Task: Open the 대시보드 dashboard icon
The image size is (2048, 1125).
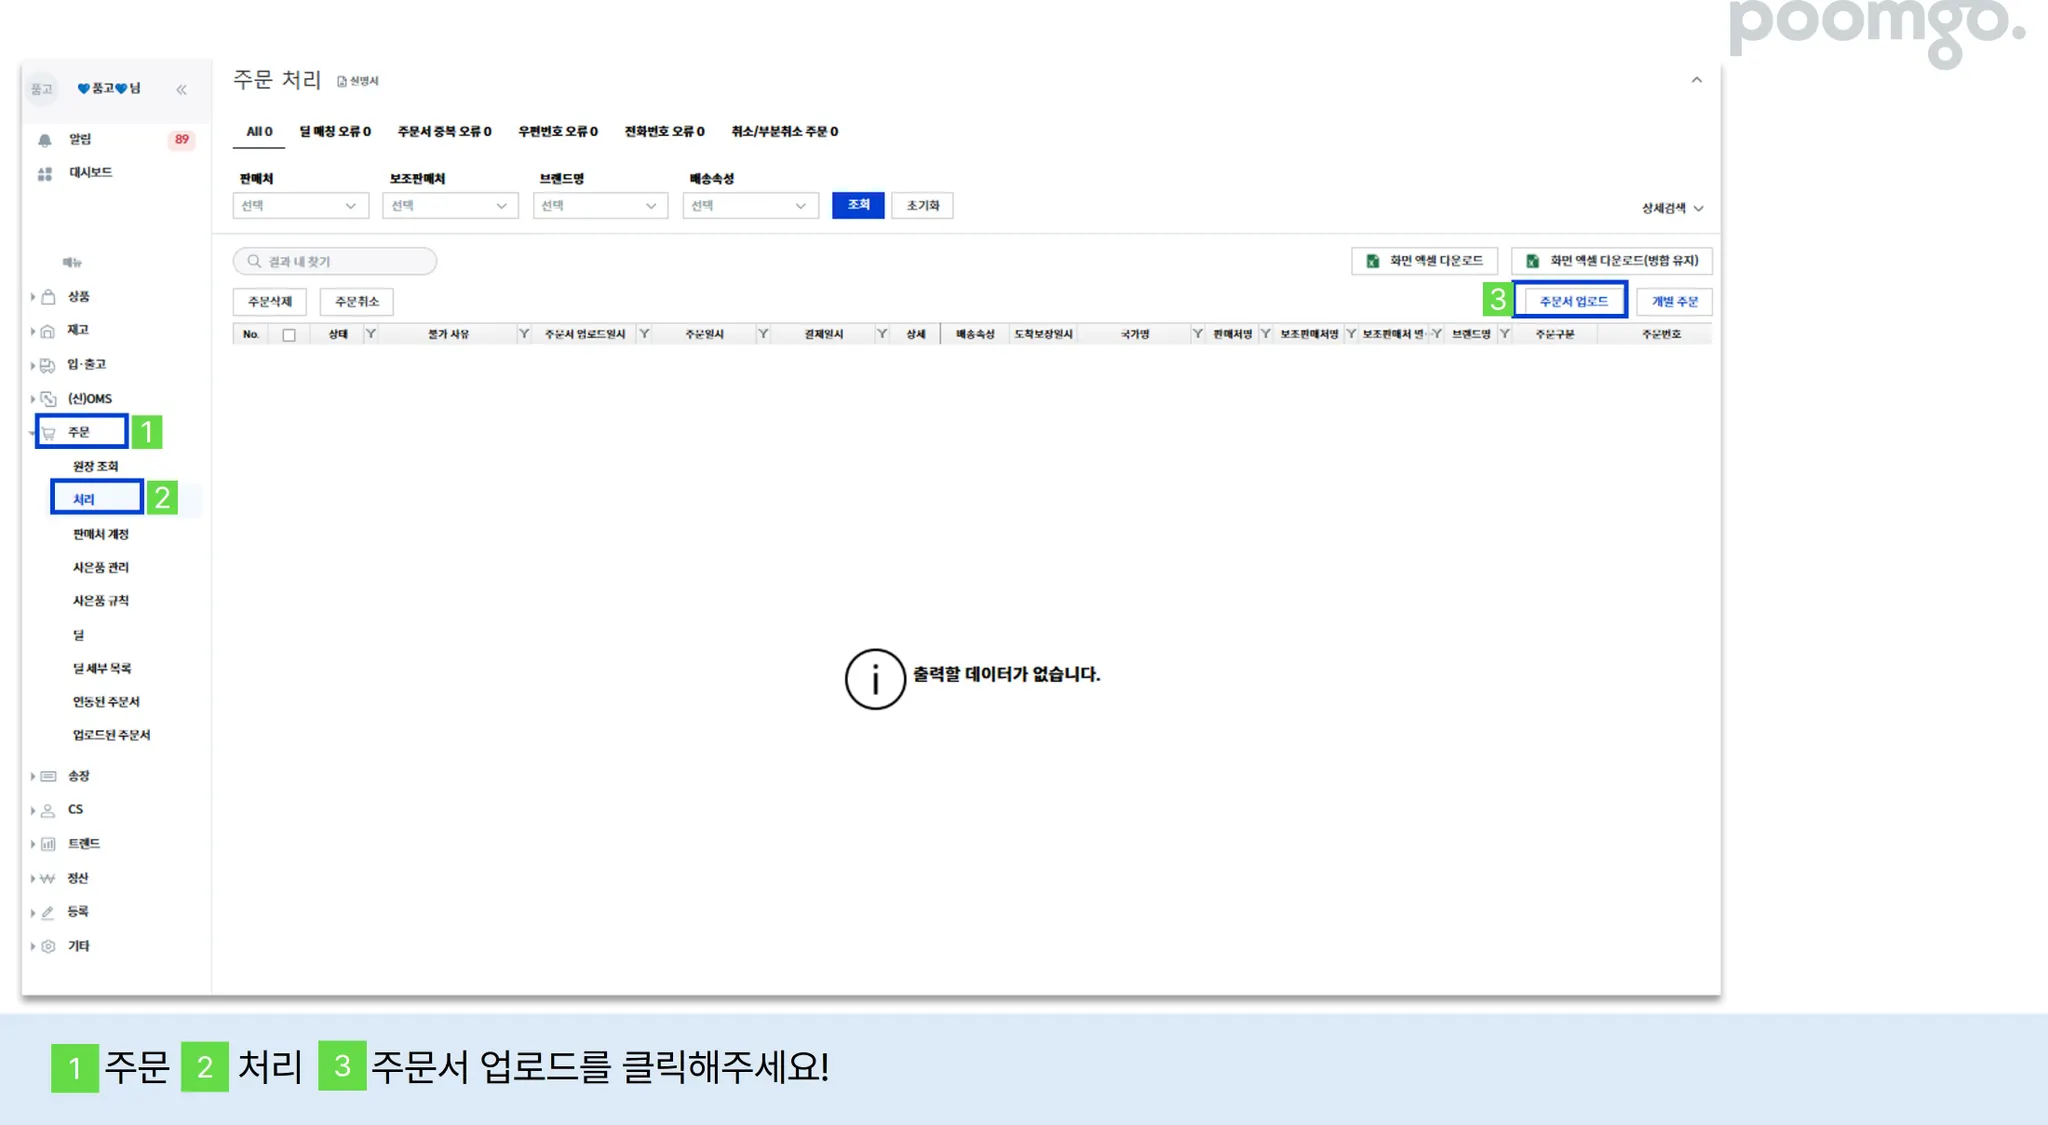Action: [x=45, y=174]
